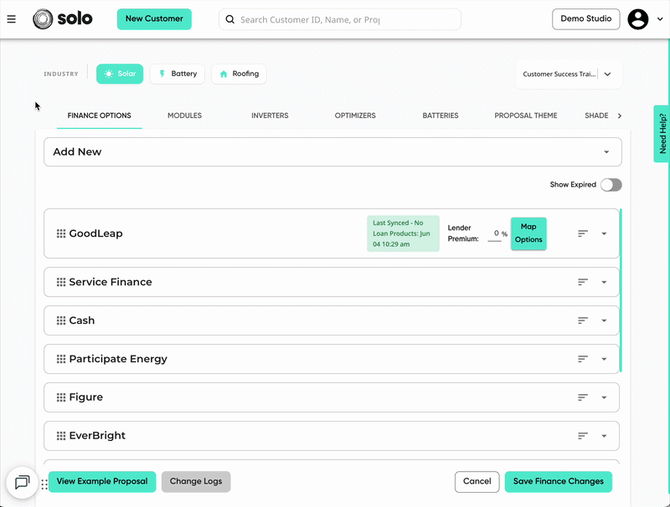Screen dimensions: 670x507
Task: Open the Need Help? side tab
Action: [661, 134]
